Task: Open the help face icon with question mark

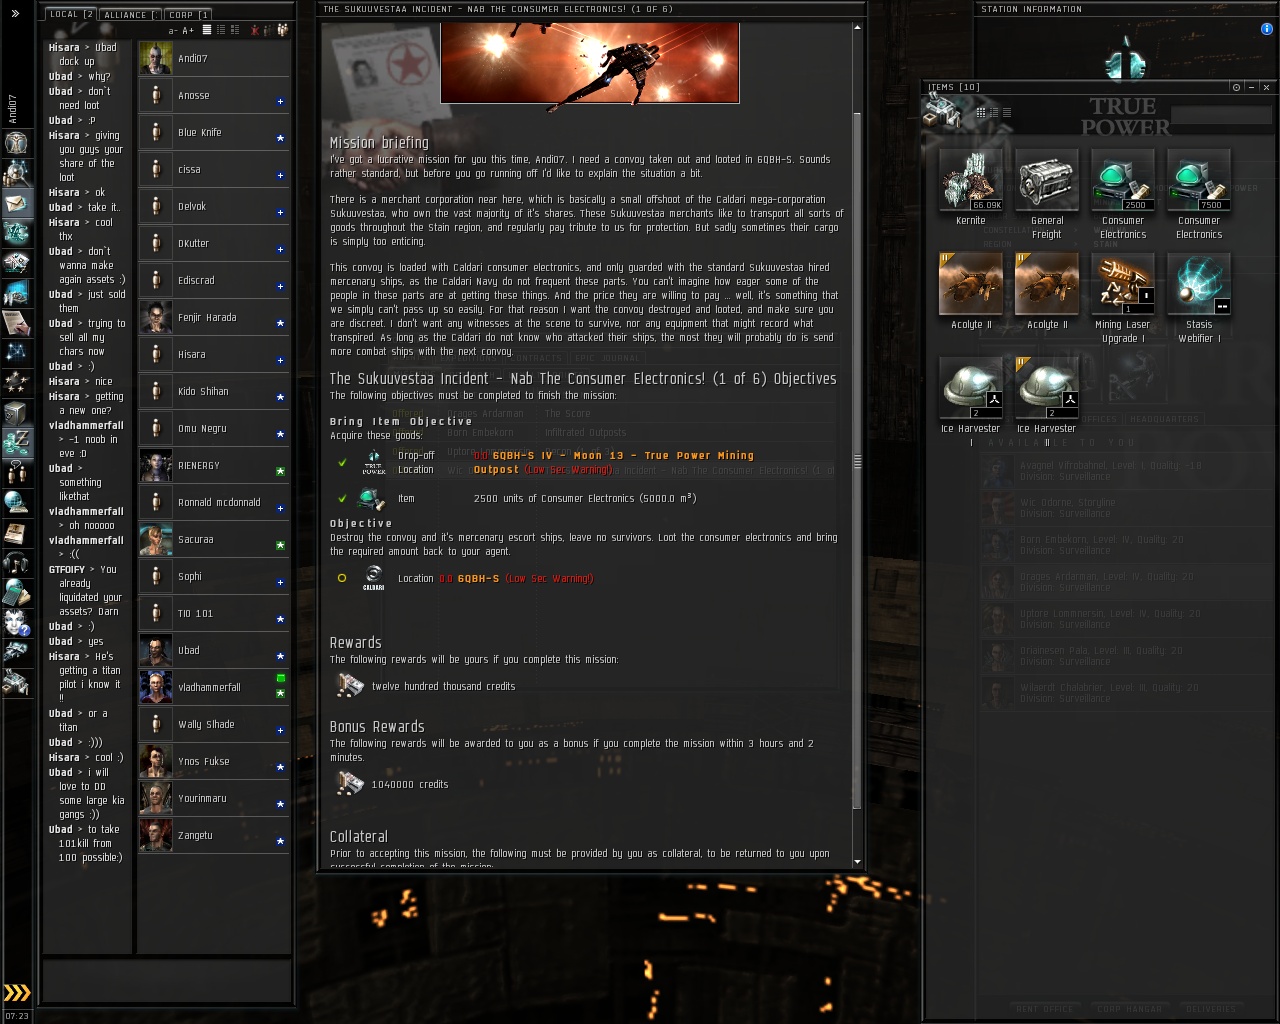Action: pos(15,622)
